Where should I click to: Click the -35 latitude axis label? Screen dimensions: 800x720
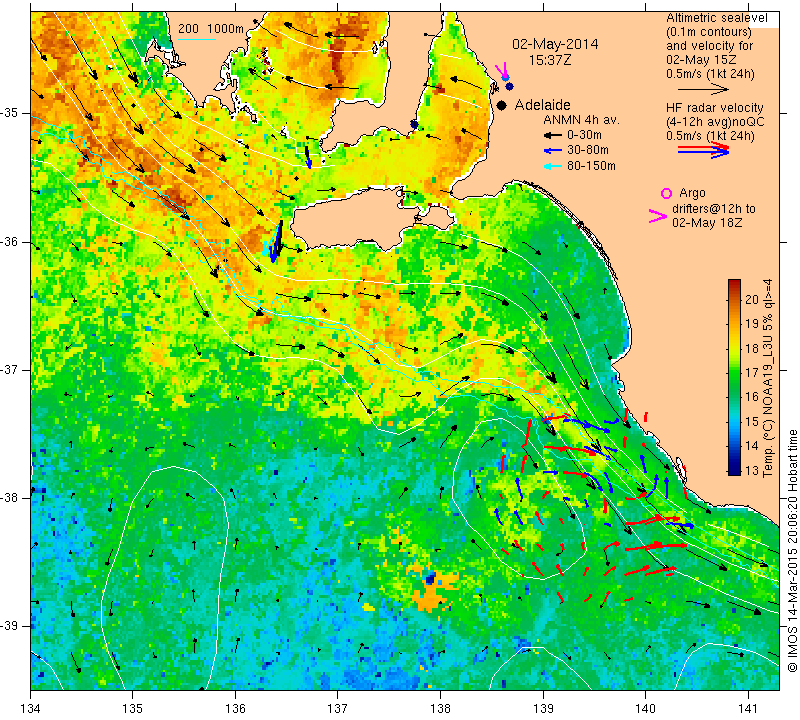9,112
